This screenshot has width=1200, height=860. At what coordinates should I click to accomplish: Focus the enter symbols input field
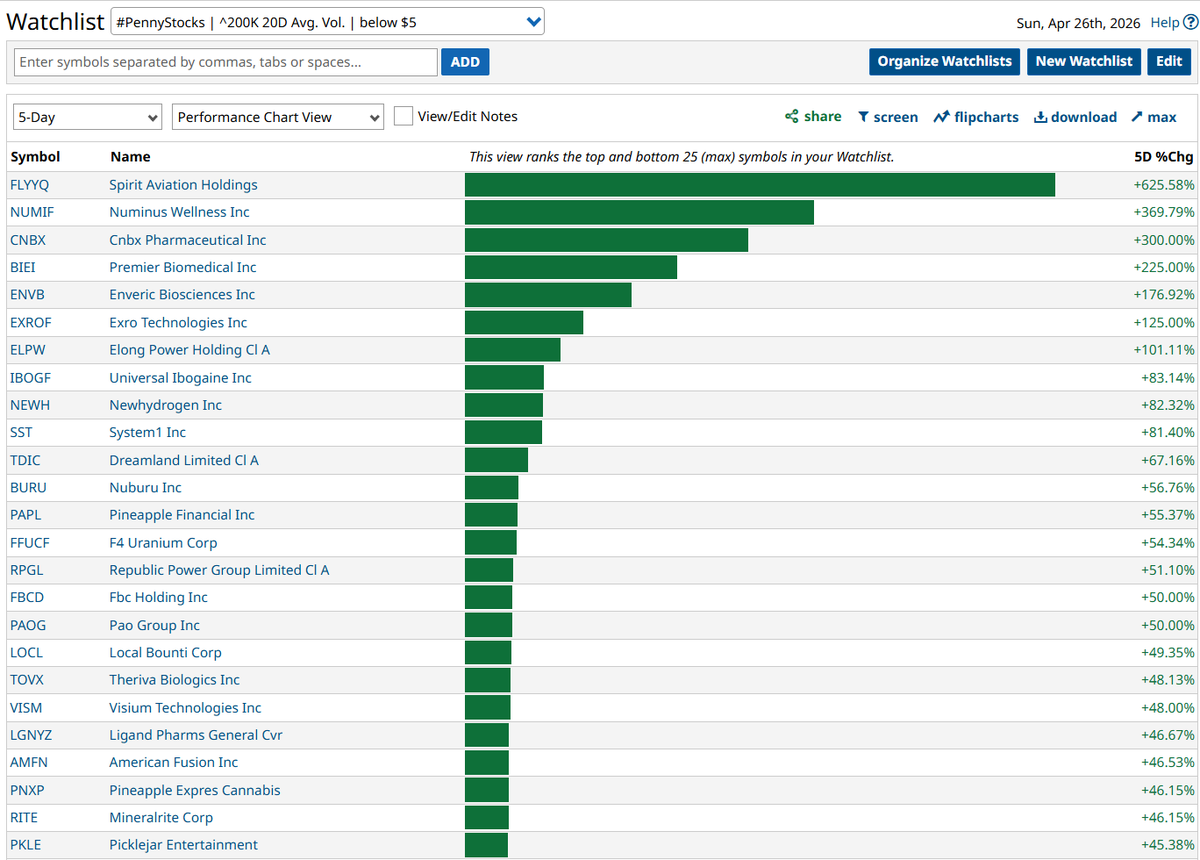225,62
